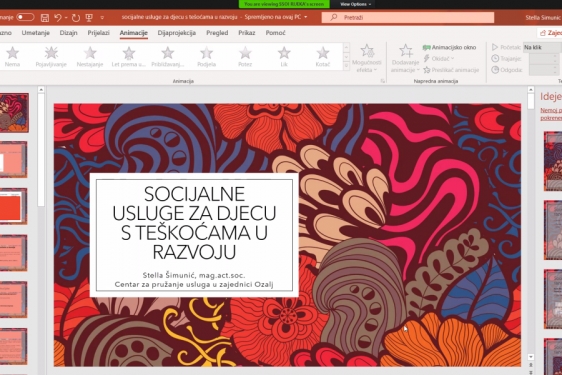Open Mogućnosti efekta dropdown
The height and width of the screenshot is (375, 562).
point(367,58)
